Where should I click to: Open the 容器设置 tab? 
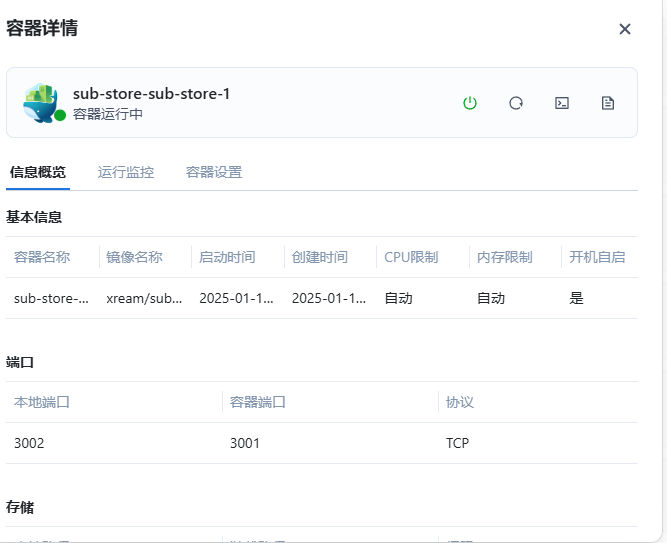(214, 172)
